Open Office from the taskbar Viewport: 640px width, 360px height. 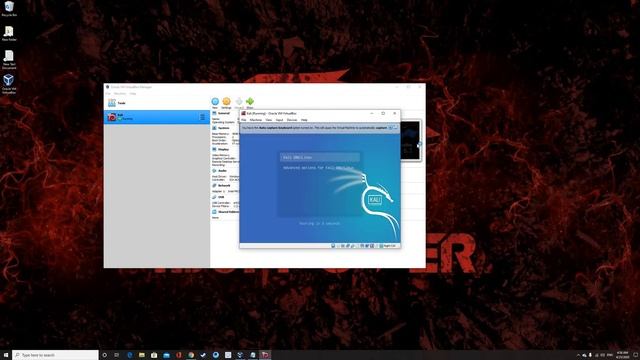click(178, 355)
